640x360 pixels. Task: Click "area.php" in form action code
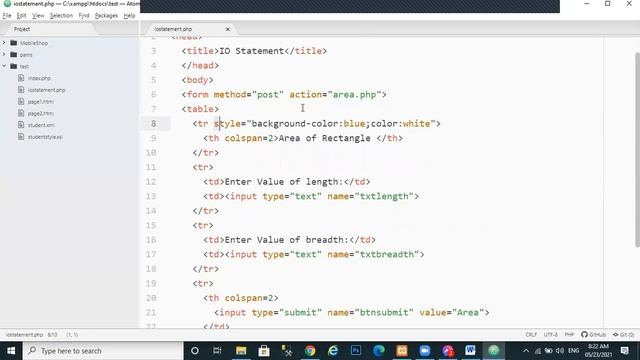coord(354,95)
